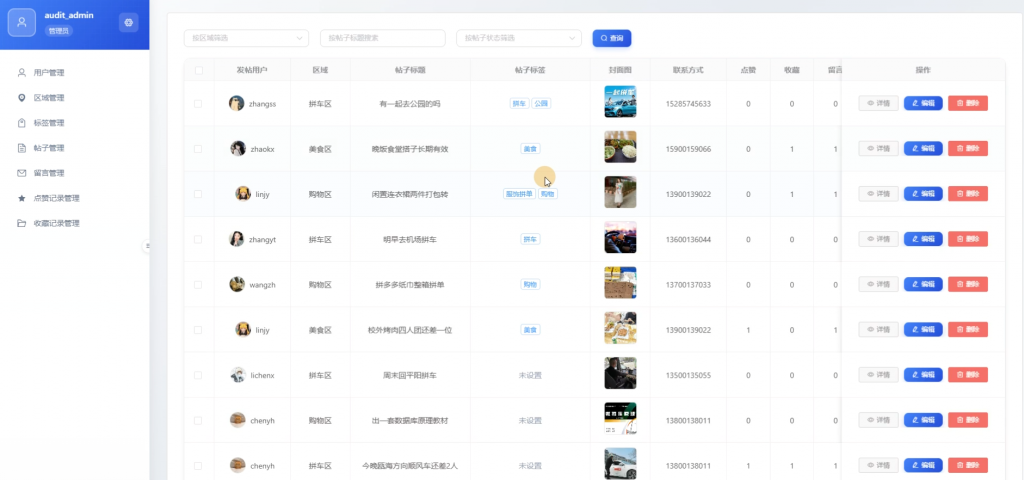Click the avatar of user zhangss
This screenshot has height=480, width=1024.
point(236,103)
